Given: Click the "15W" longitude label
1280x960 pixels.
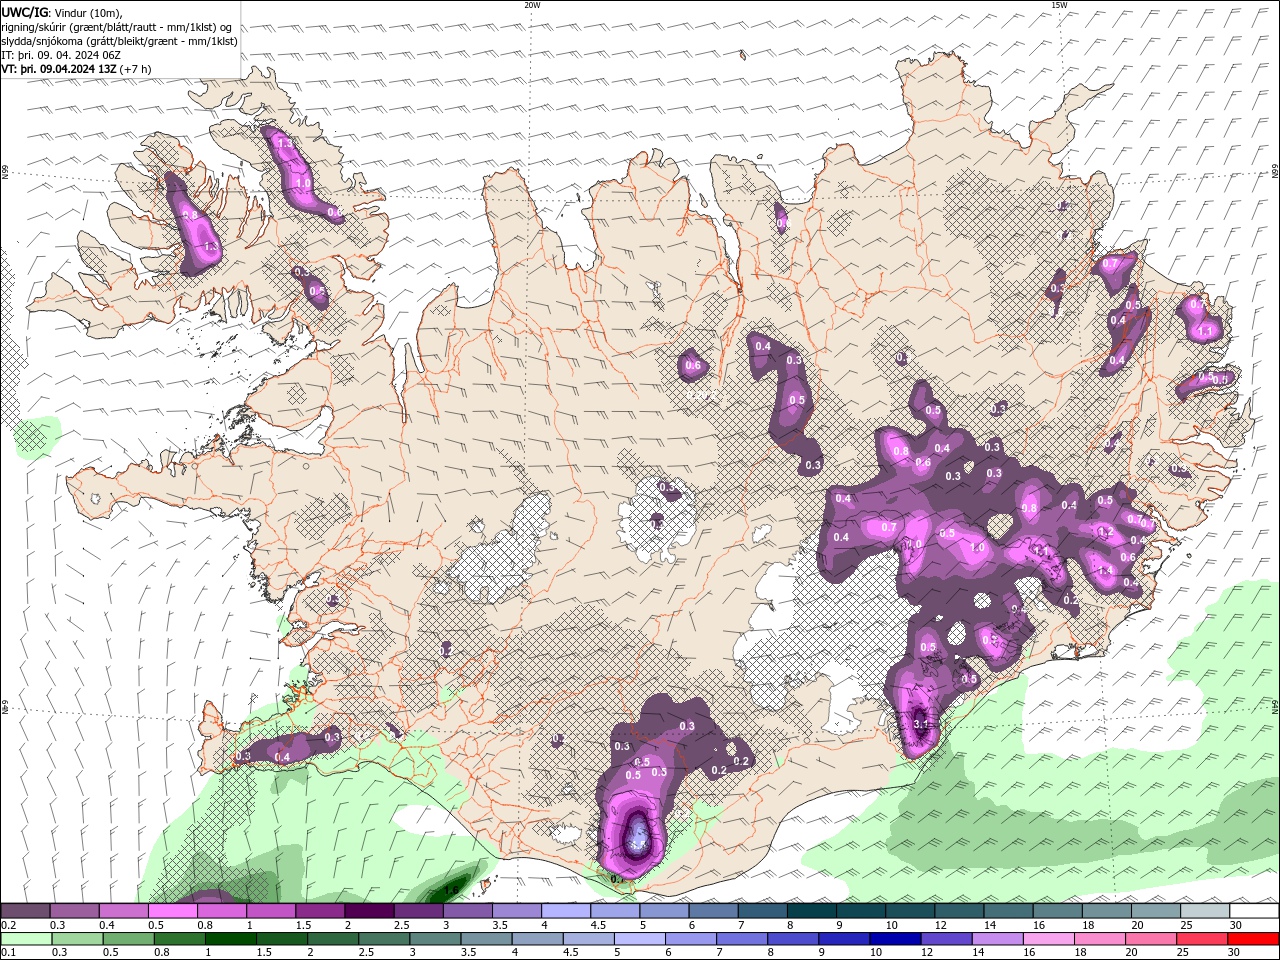Looking at the screenshot, I should tap(1059, 5).
